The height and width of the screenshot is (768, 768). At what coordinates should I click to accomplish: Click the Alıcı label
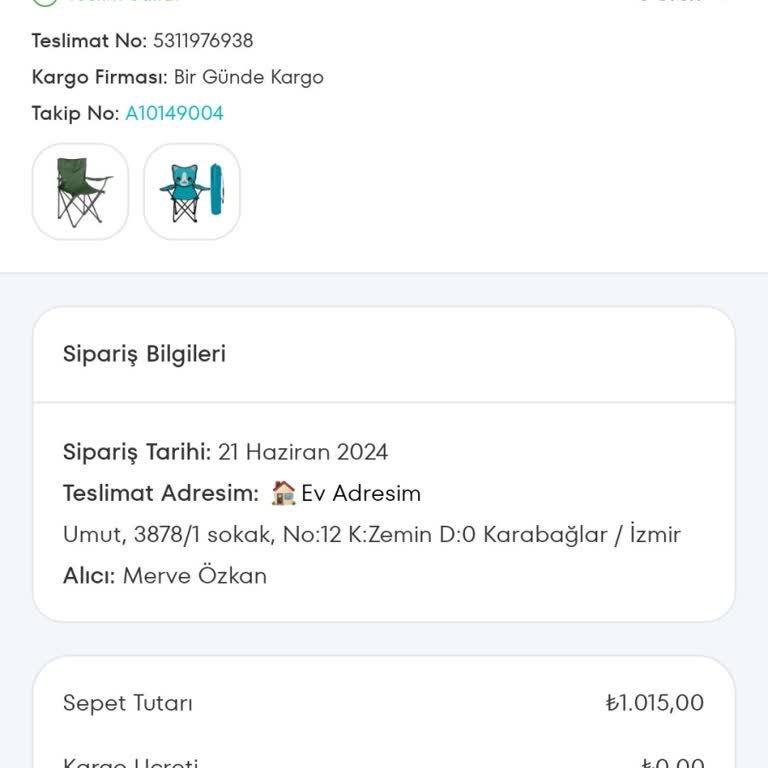click(x=89, y=575)
